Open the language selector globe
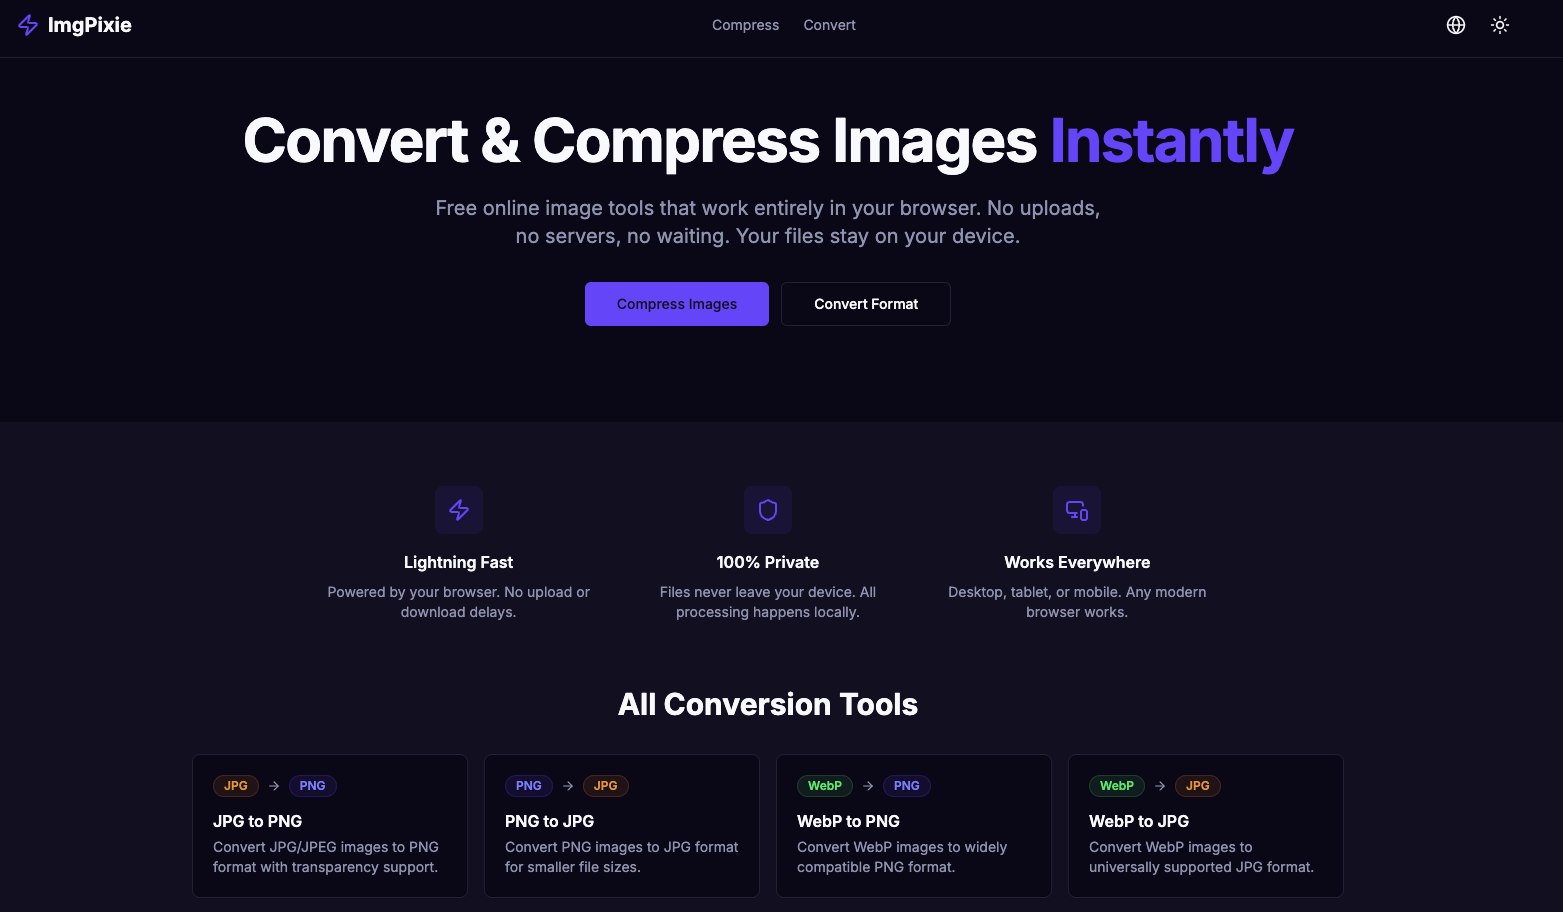 click(x=1456, y=24)
